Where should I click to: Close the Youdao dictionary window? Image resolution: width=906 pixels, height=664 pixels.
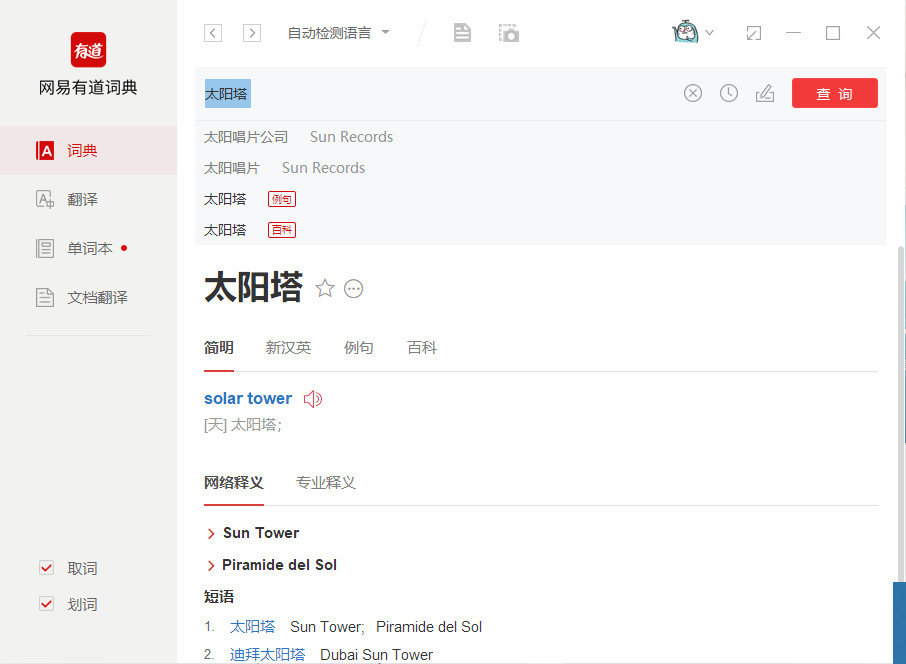[x=873, y=33]
